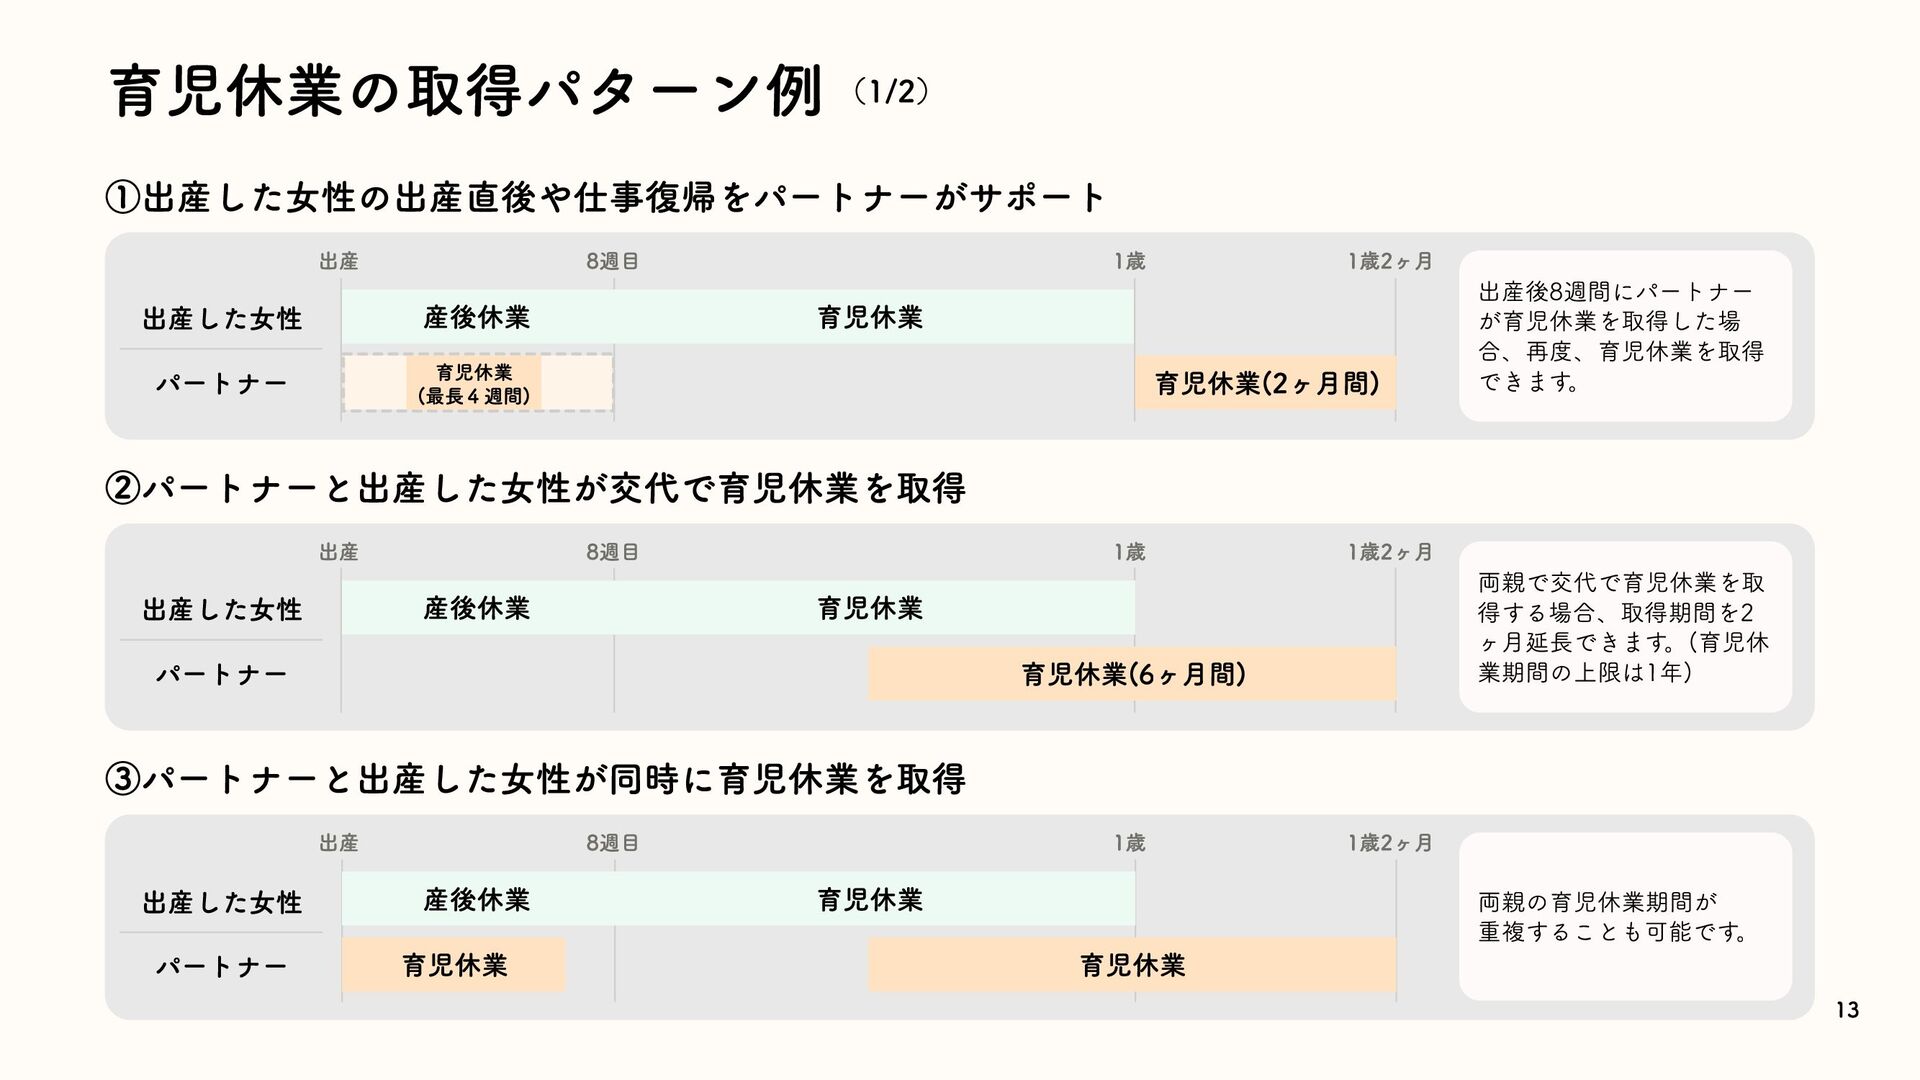Screen dimensions: 1920x1080
Task: Click the note box starting 出産後8週間にパートナー
Action: 1625,336
